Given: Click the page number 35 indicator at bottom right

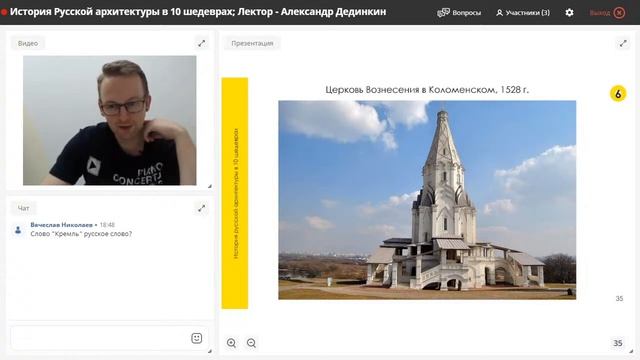Looking at the screenshot, I should [x=618, y=343].
